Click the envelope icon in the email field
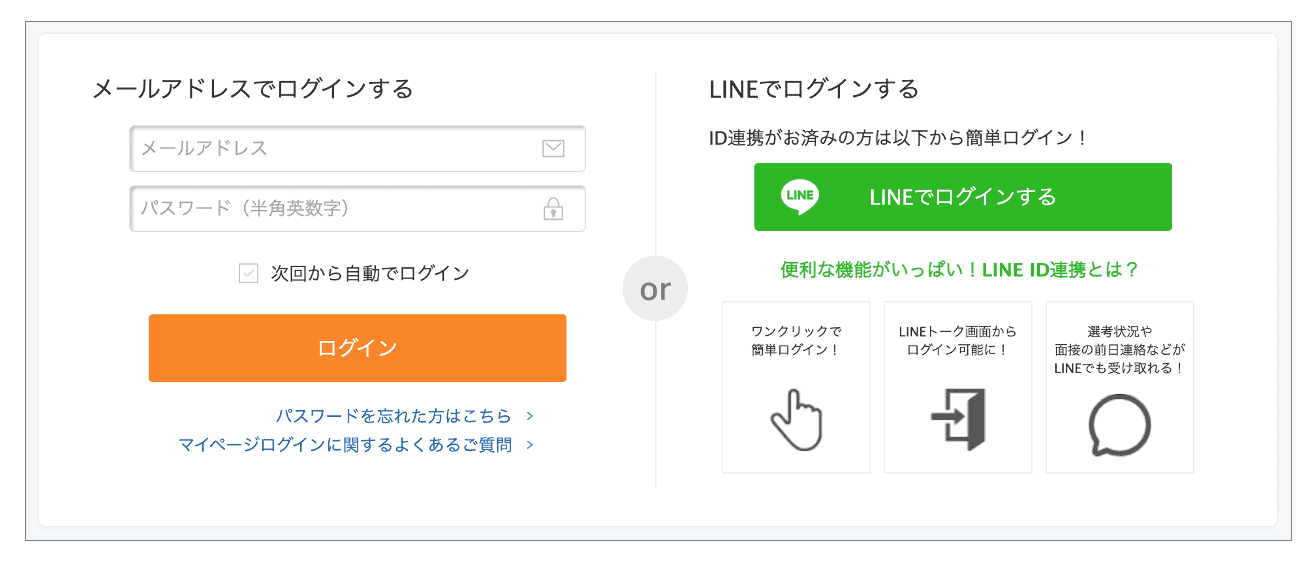The width and height of the screenshot is (1314, 566). [553, 149]
